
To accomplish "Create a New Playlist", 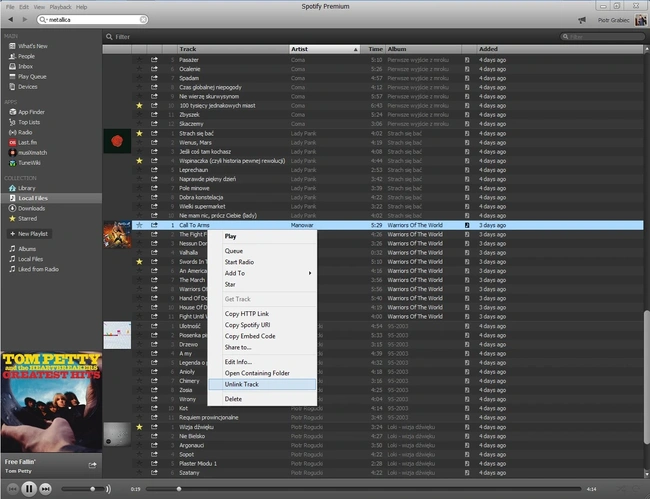I will (x=29, y=234).
